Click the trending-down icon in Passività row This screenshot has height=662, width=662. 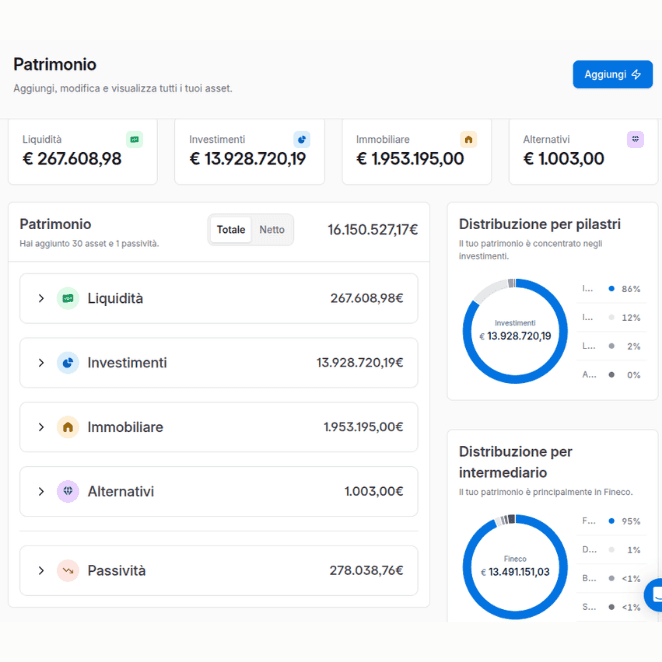pyautogui.click(x=68, y=570)
